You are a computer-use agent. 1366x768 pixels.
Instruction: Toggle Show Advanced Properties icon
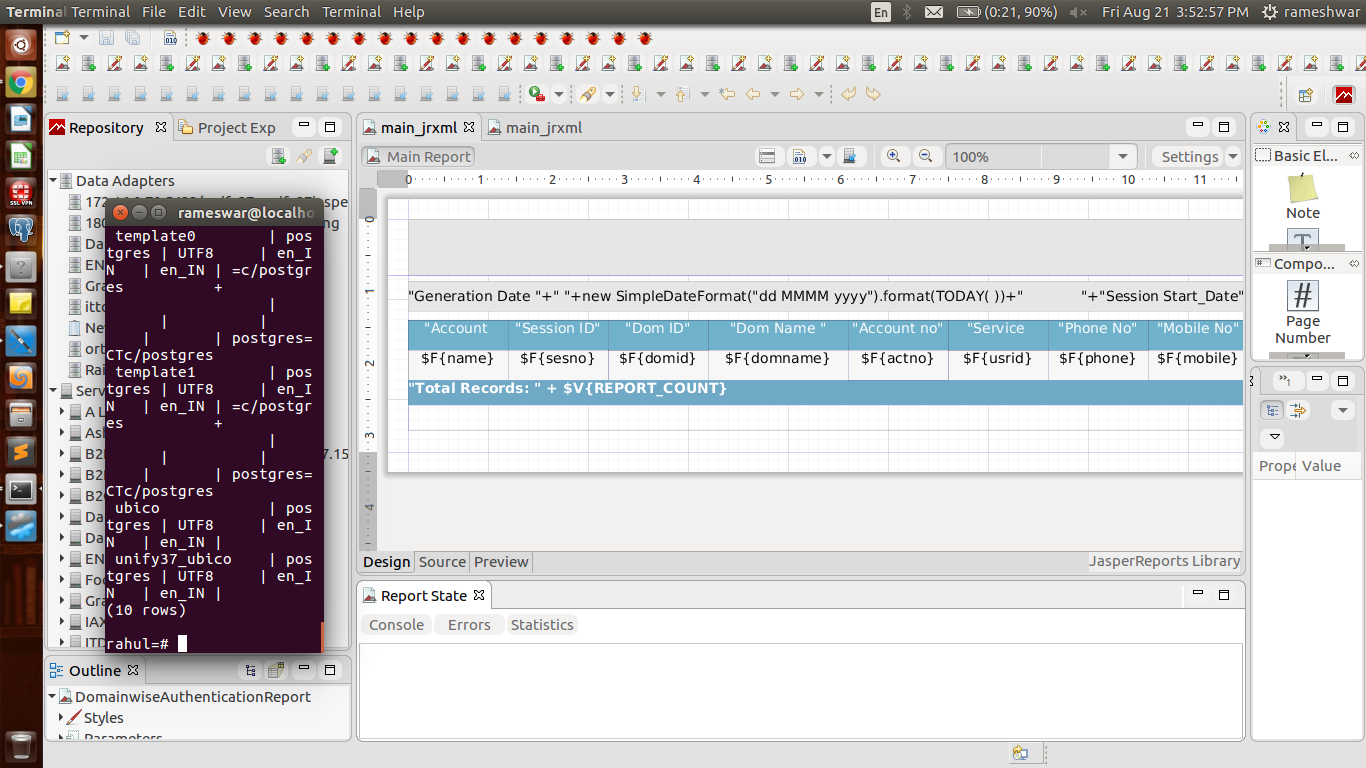click(x=1298, y=411)
